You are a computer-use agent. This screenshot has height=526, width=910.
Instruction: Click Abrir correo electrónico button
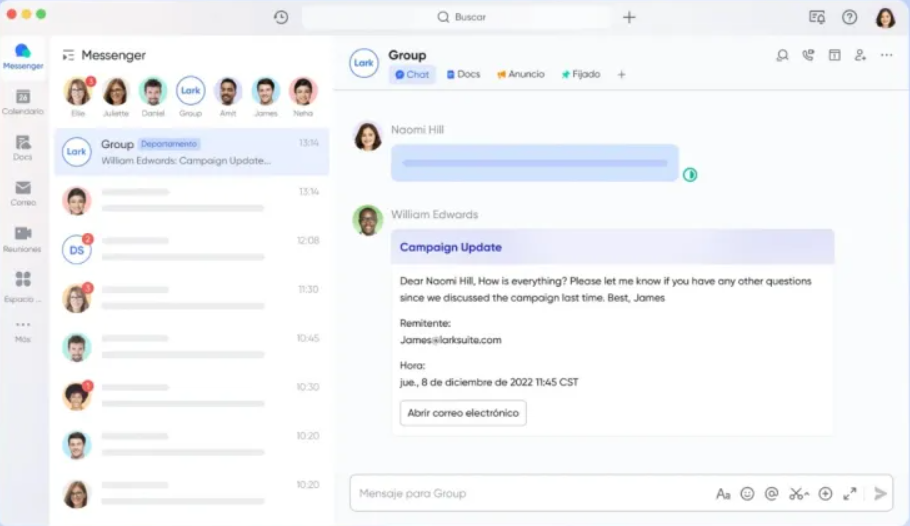click(463, 413)
